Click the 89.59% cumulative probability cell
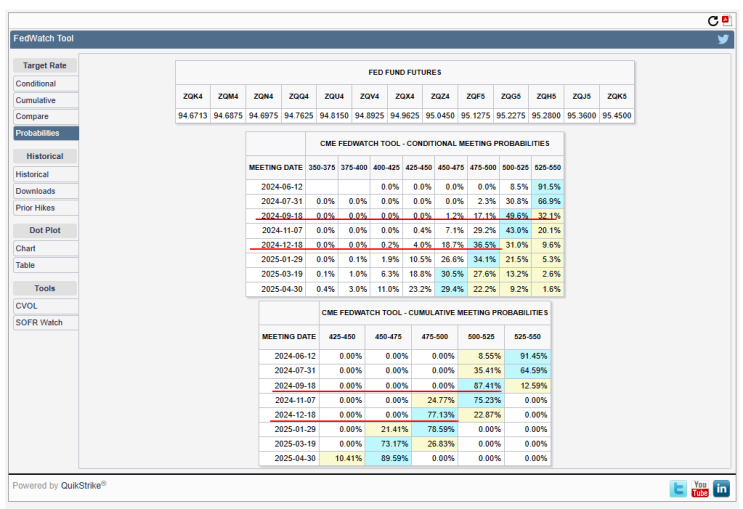This screenshot has width=743, height=509. (389, 459)
